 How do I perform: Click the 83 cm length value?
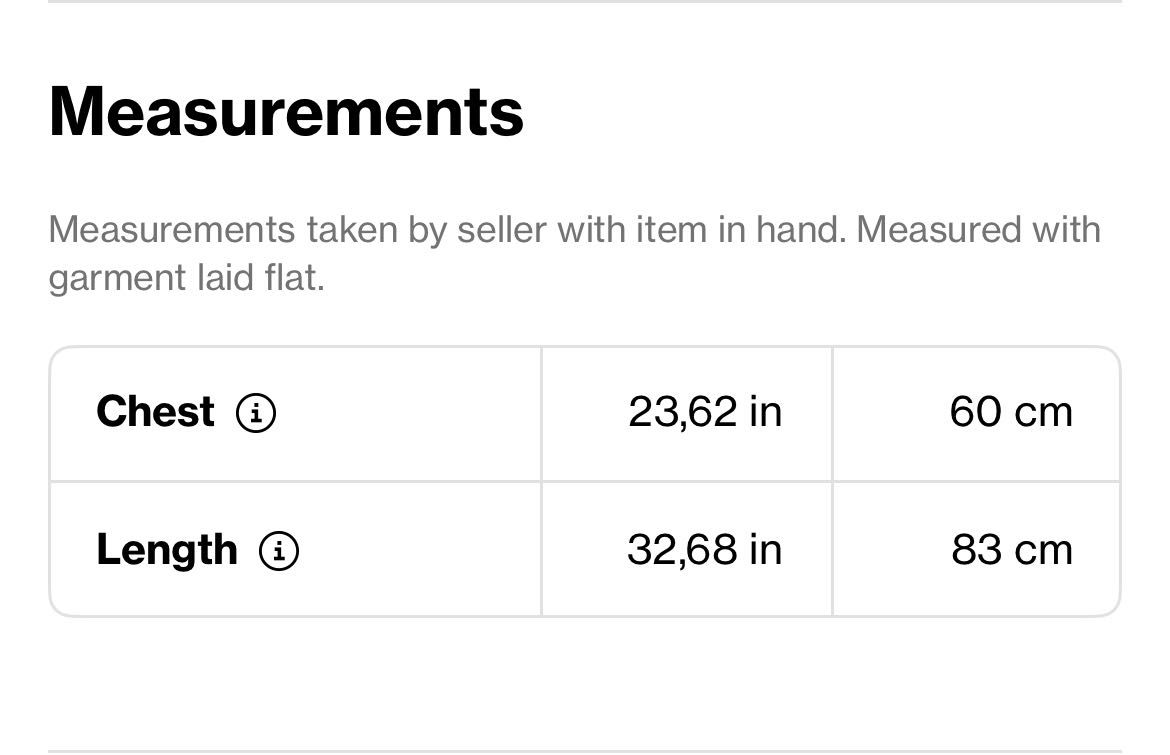tap(1012, 550)
